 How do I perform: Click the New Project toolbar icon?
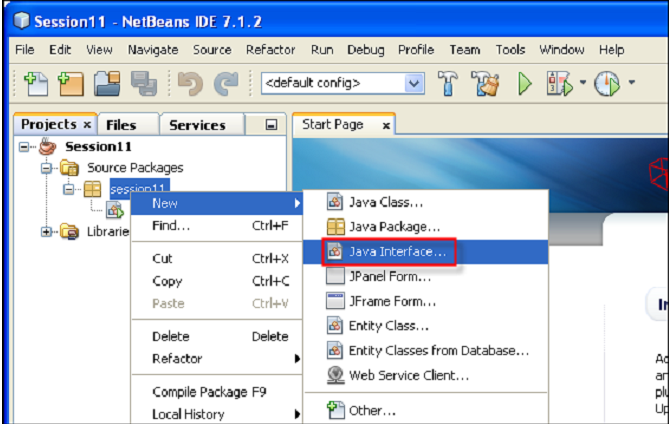click(71, 84)
